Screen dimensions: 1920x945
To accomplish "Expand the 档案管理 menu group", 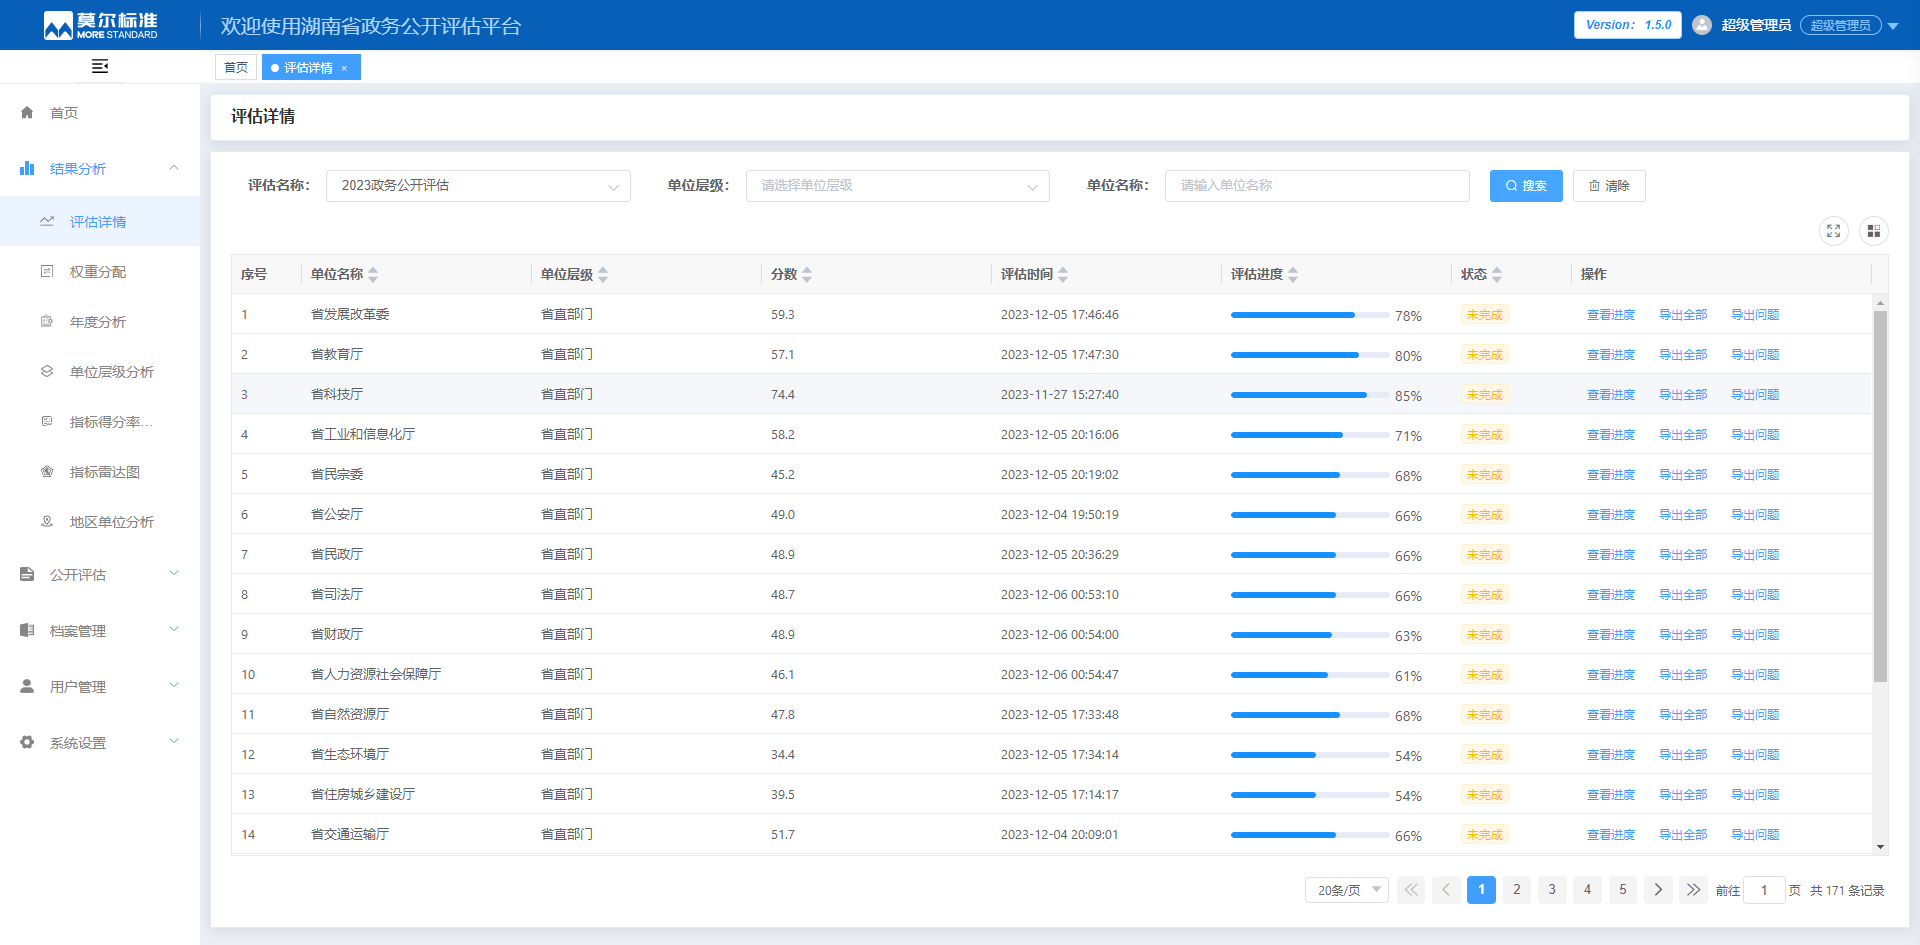I will tap(174, 630).
